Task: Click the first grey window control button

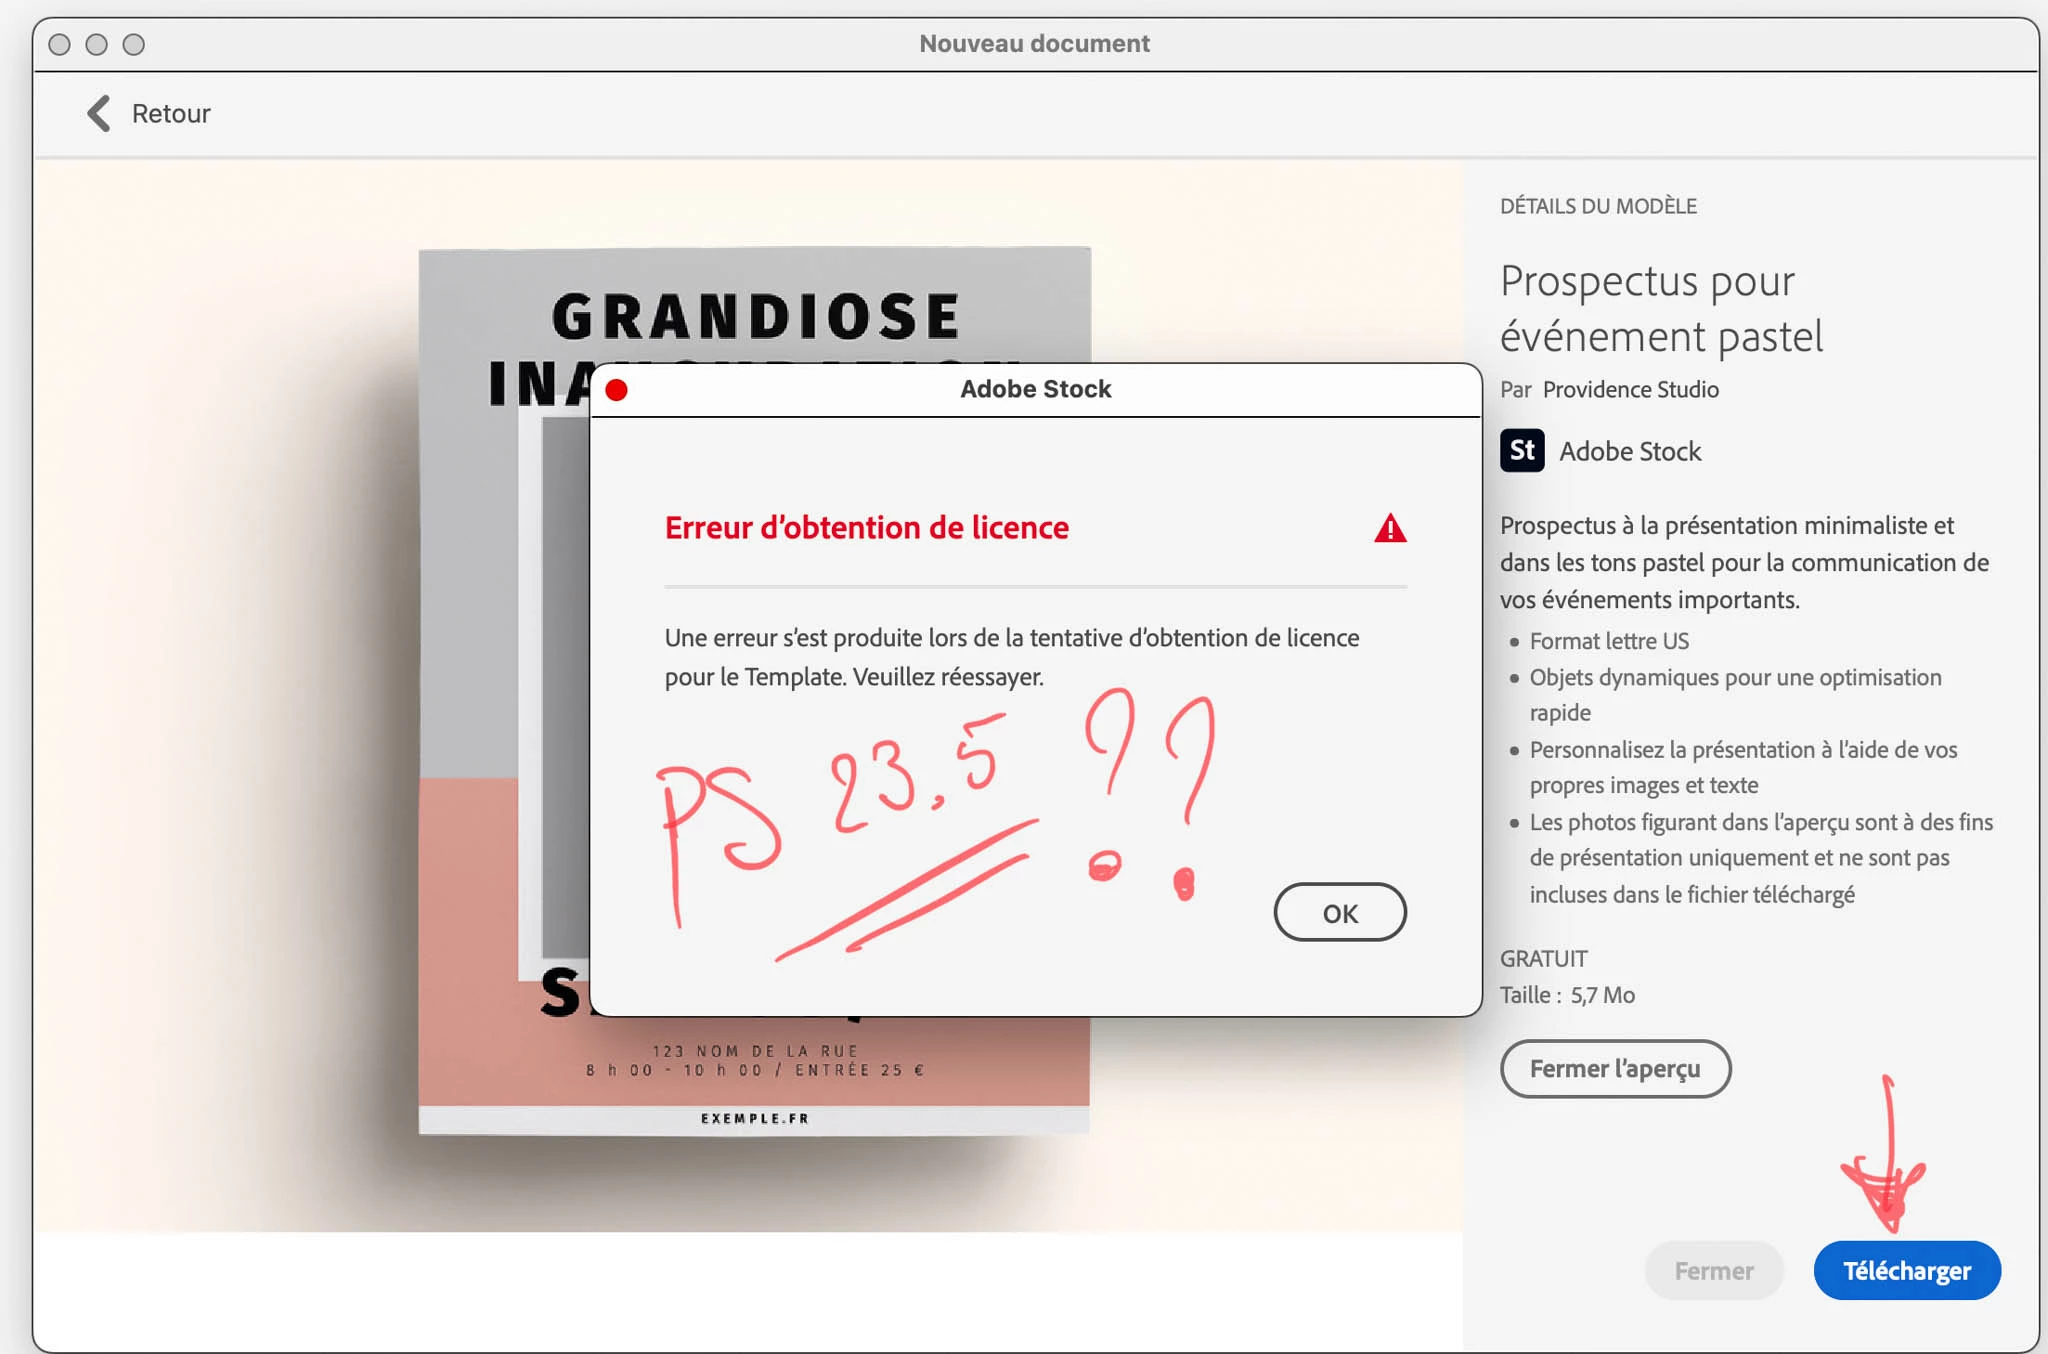Action: tap(59, 45)
